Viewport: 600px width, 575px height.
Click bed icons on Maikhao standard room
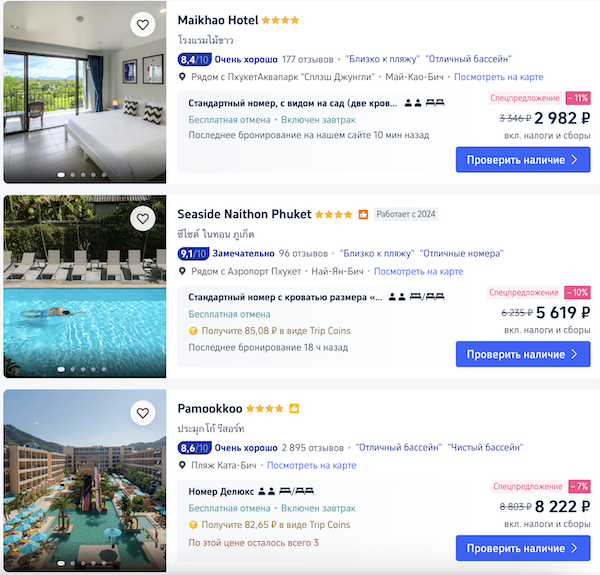[435, 103]
